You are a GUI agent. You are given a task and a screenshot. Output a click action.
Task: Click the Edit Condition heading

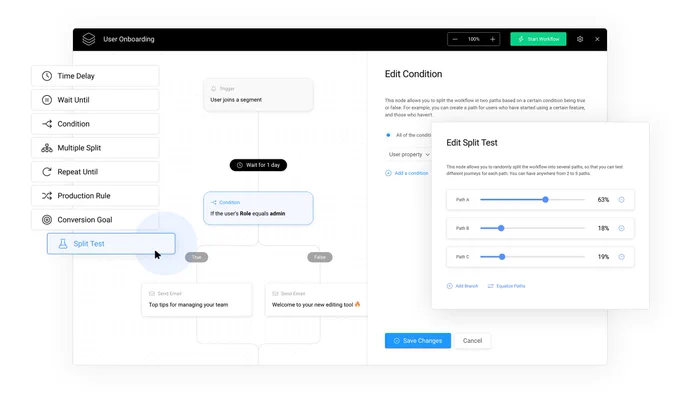[413, 74]
